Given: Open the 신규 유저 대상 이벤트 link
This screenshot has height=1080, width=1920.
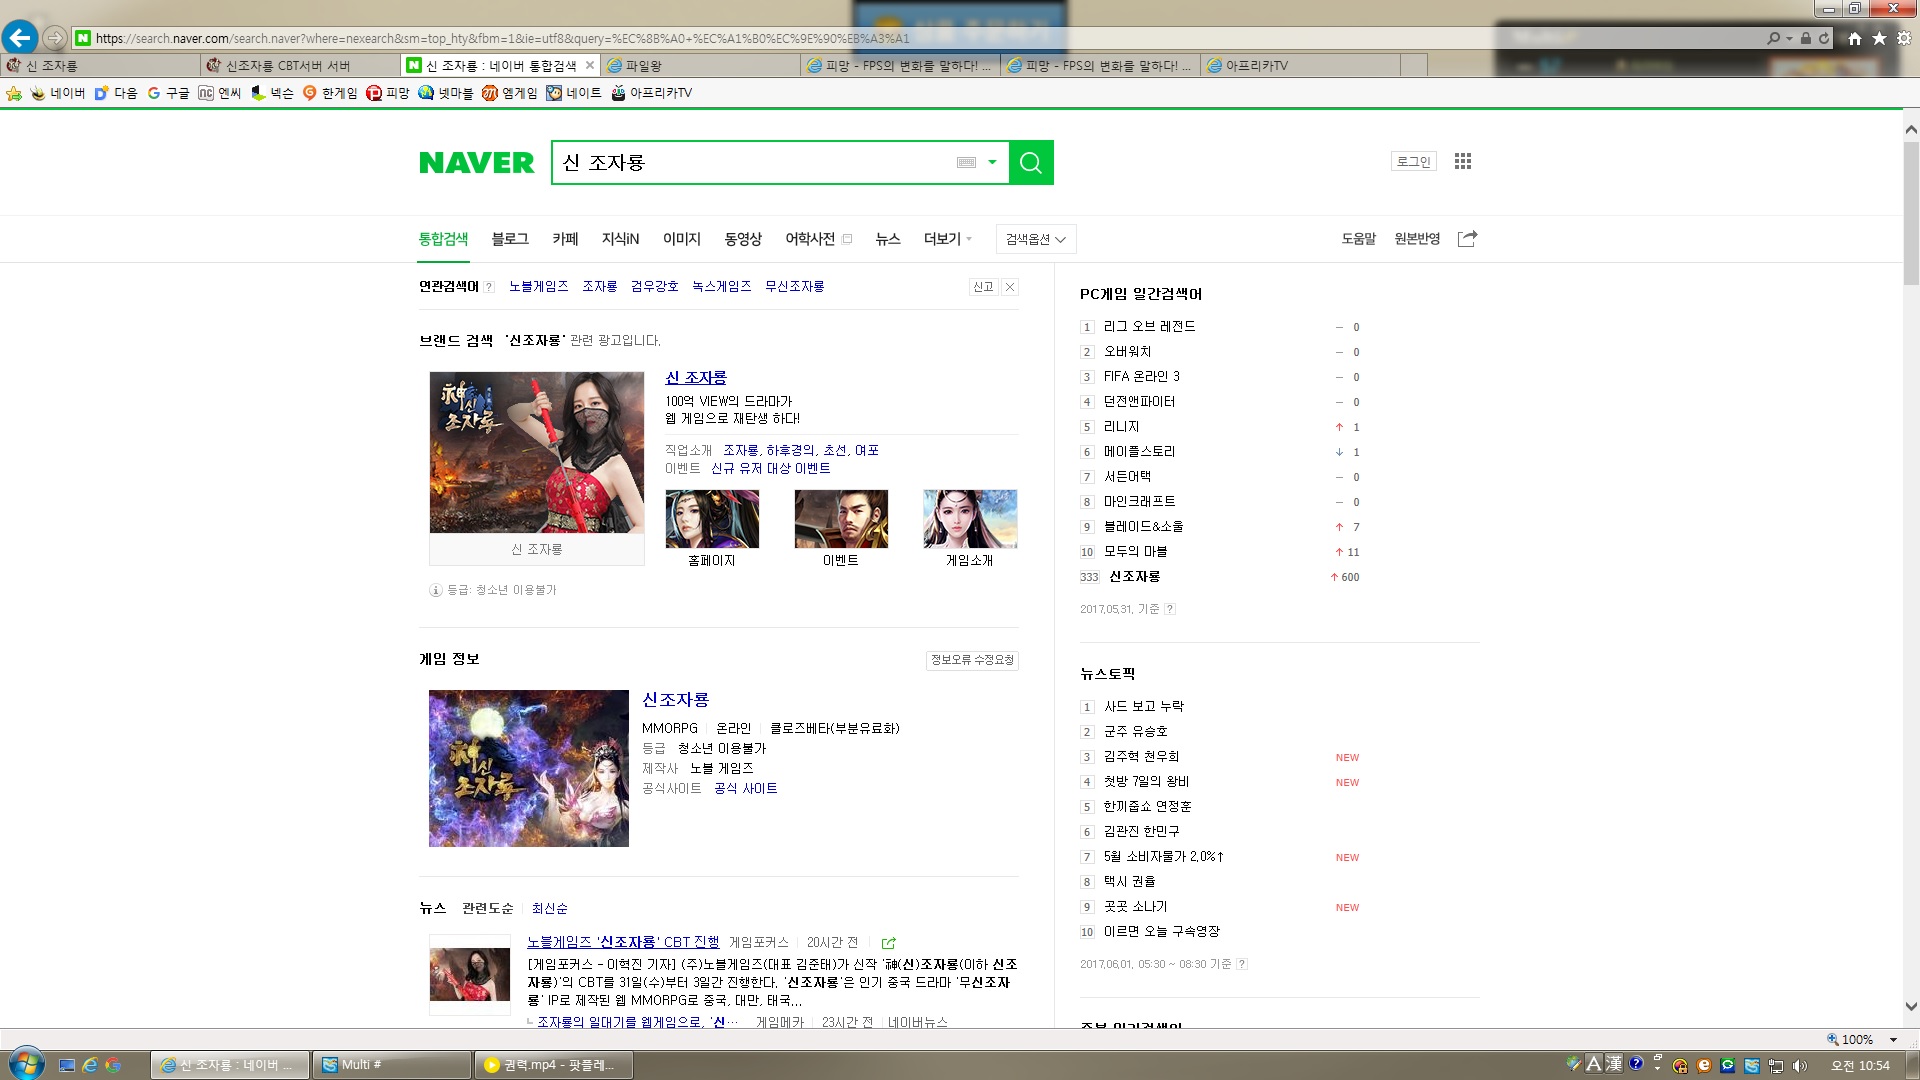Looking at the screenshot, I should tap(770, 468).
